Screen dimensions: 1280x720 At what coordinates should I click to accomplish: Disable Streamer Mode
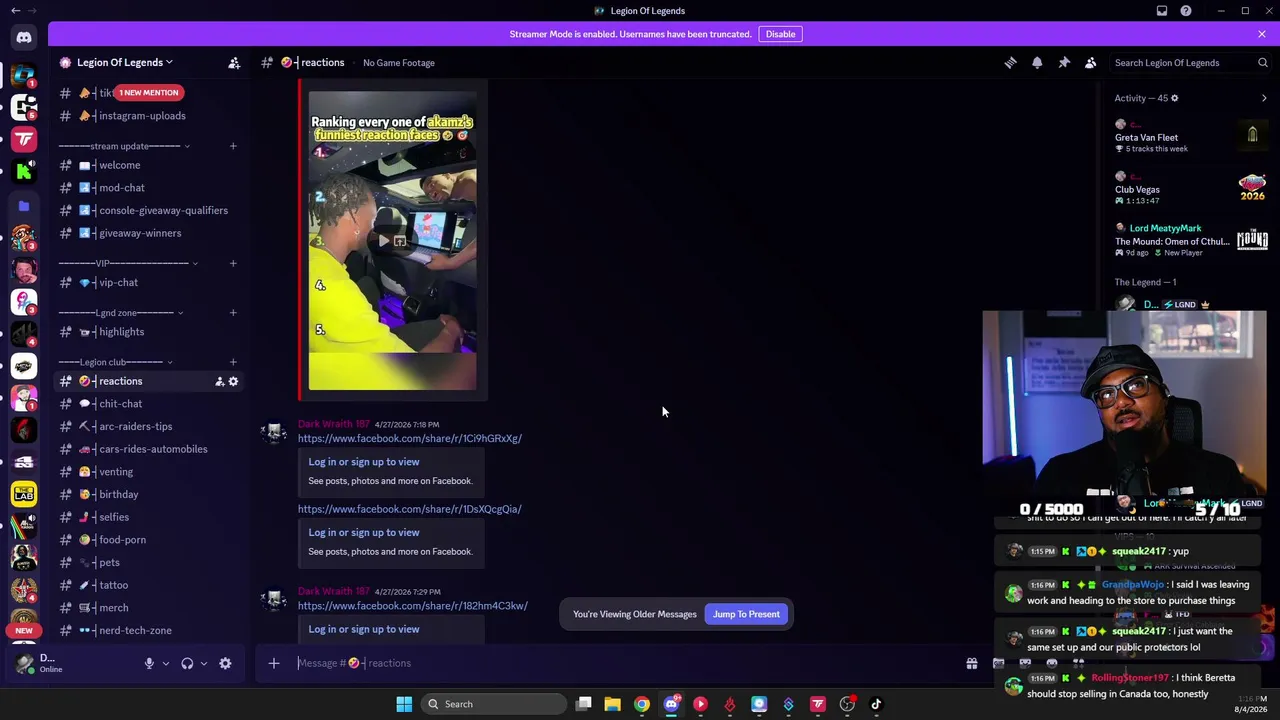780,34
